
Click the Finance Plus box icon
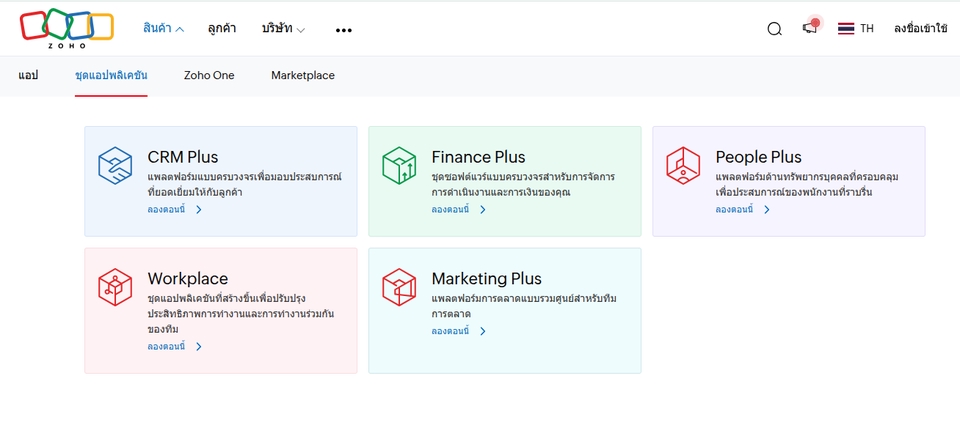(399, 165)
